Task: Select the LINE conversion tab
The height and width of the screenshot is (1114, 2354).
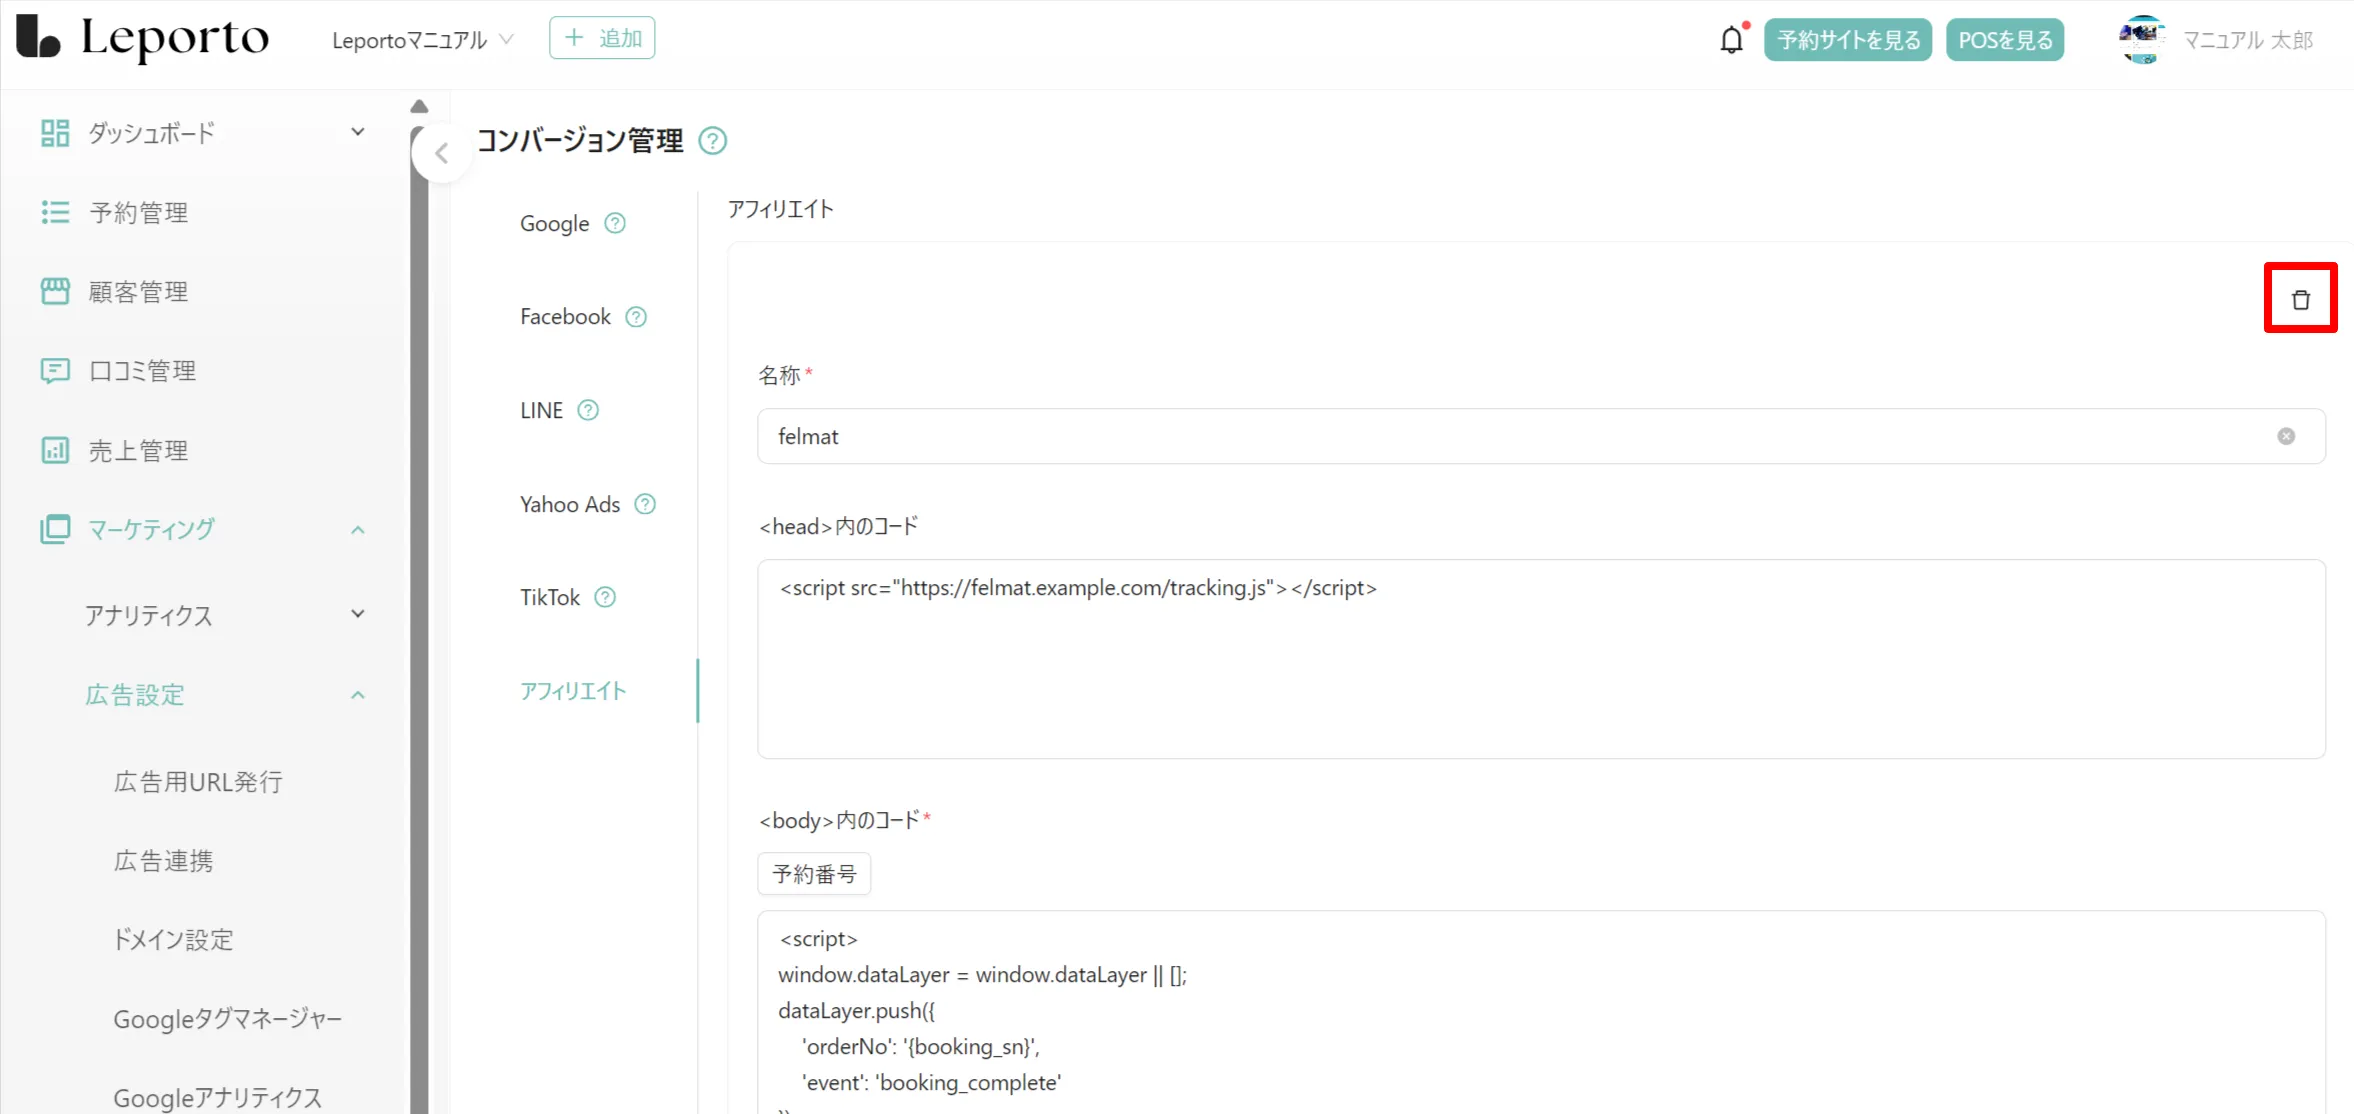Action: (541, 410)
